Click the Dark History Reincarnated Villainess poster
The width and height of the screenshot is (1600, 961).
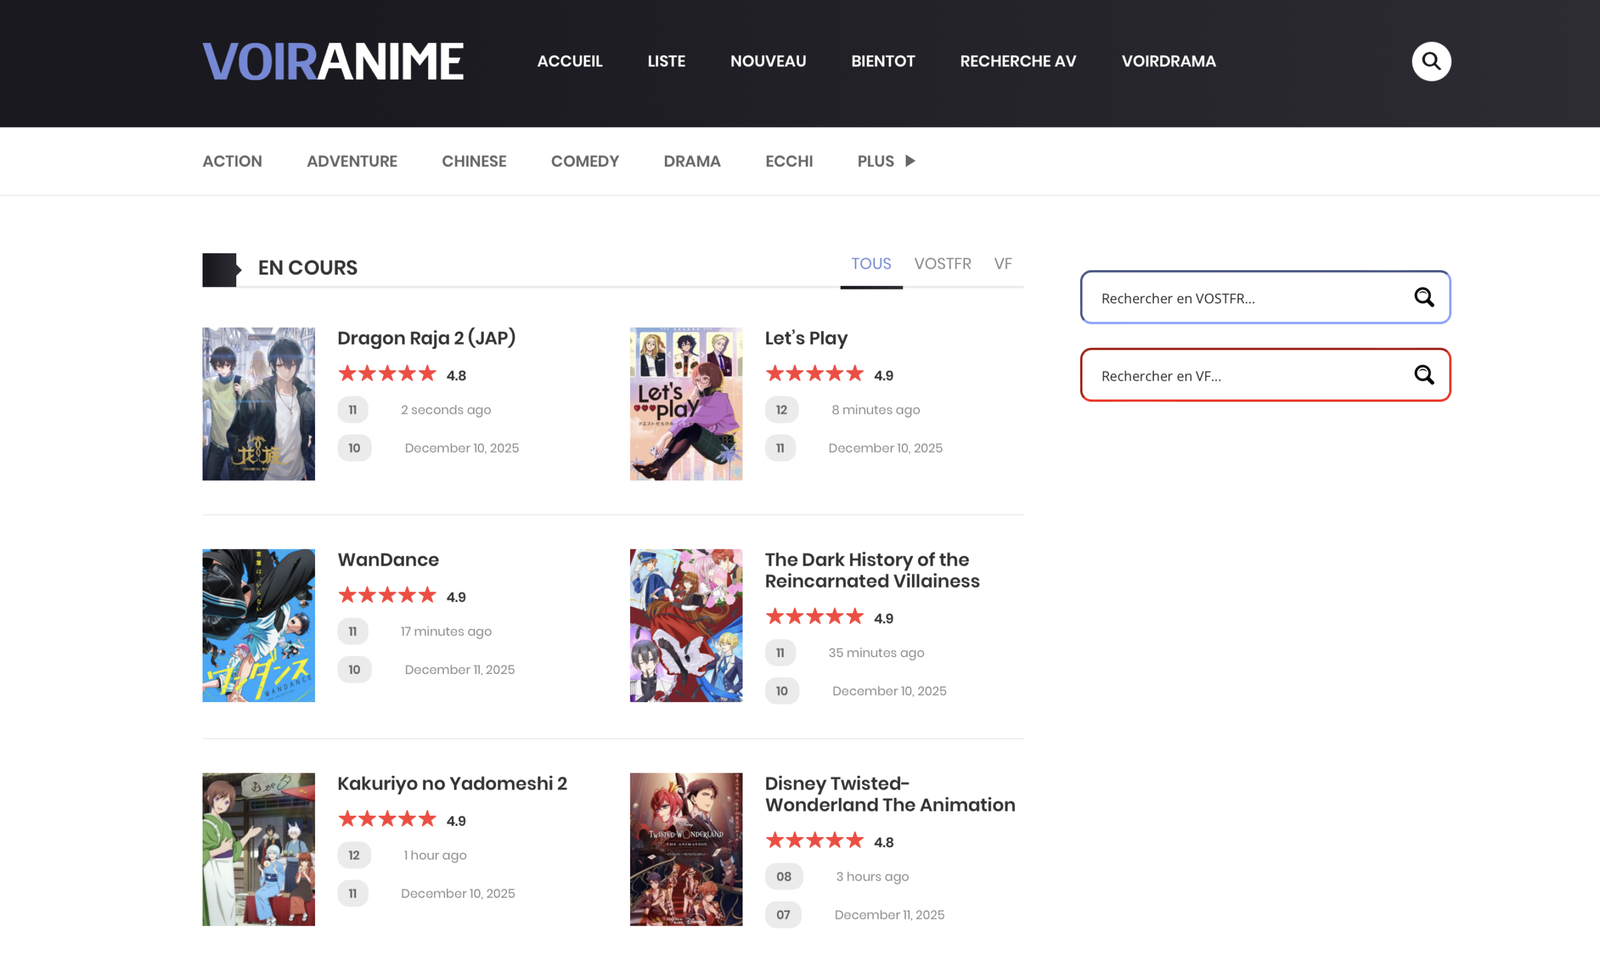click(686, 625)
